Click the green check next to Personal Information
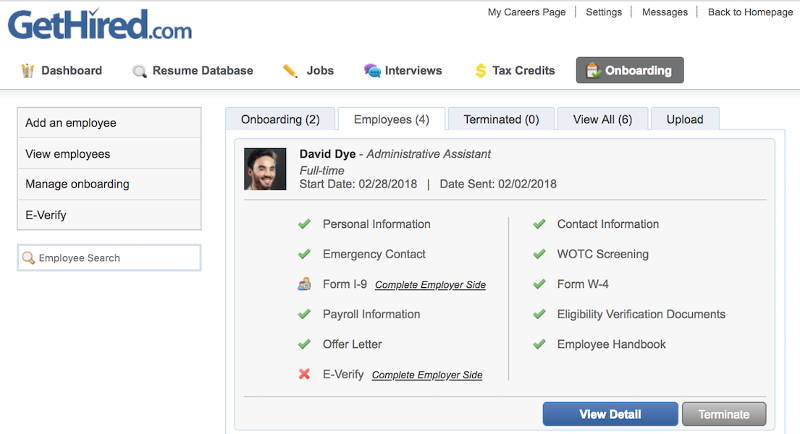This screenshot has height=434, width=800. [304, 224]
